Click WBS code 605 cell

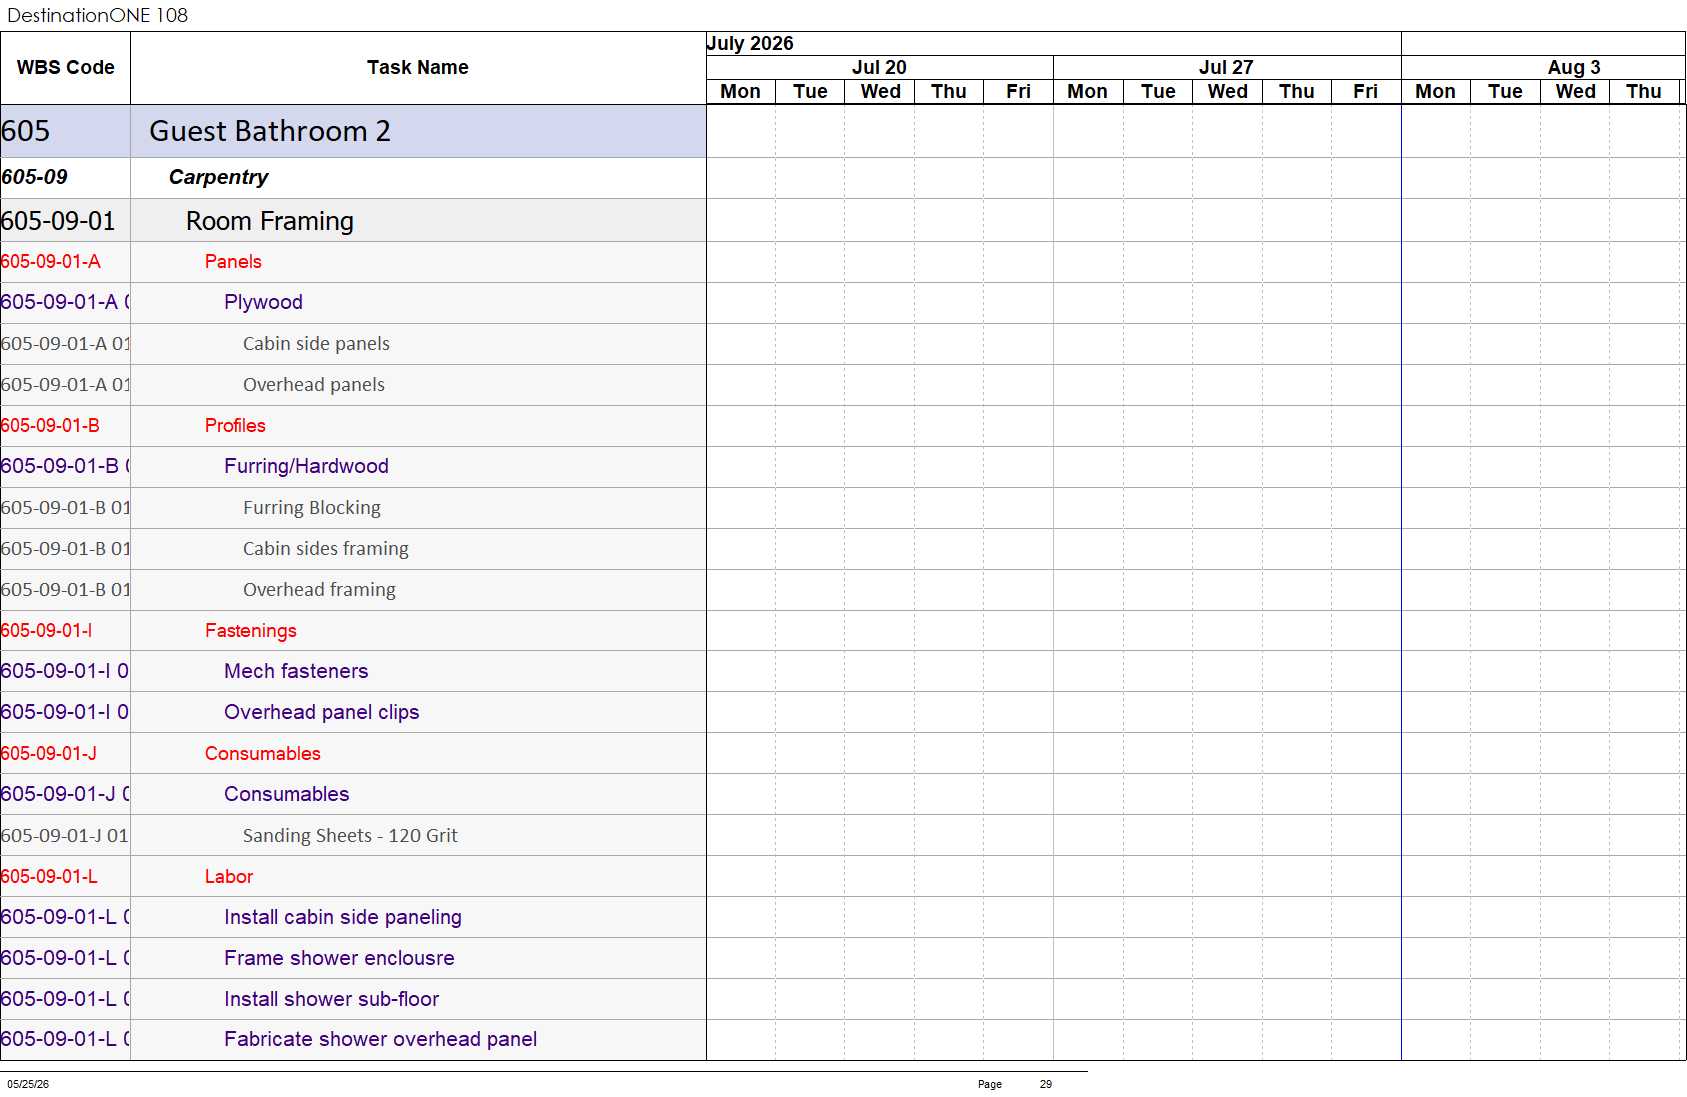pyautogui.click(x=65, y=131)
